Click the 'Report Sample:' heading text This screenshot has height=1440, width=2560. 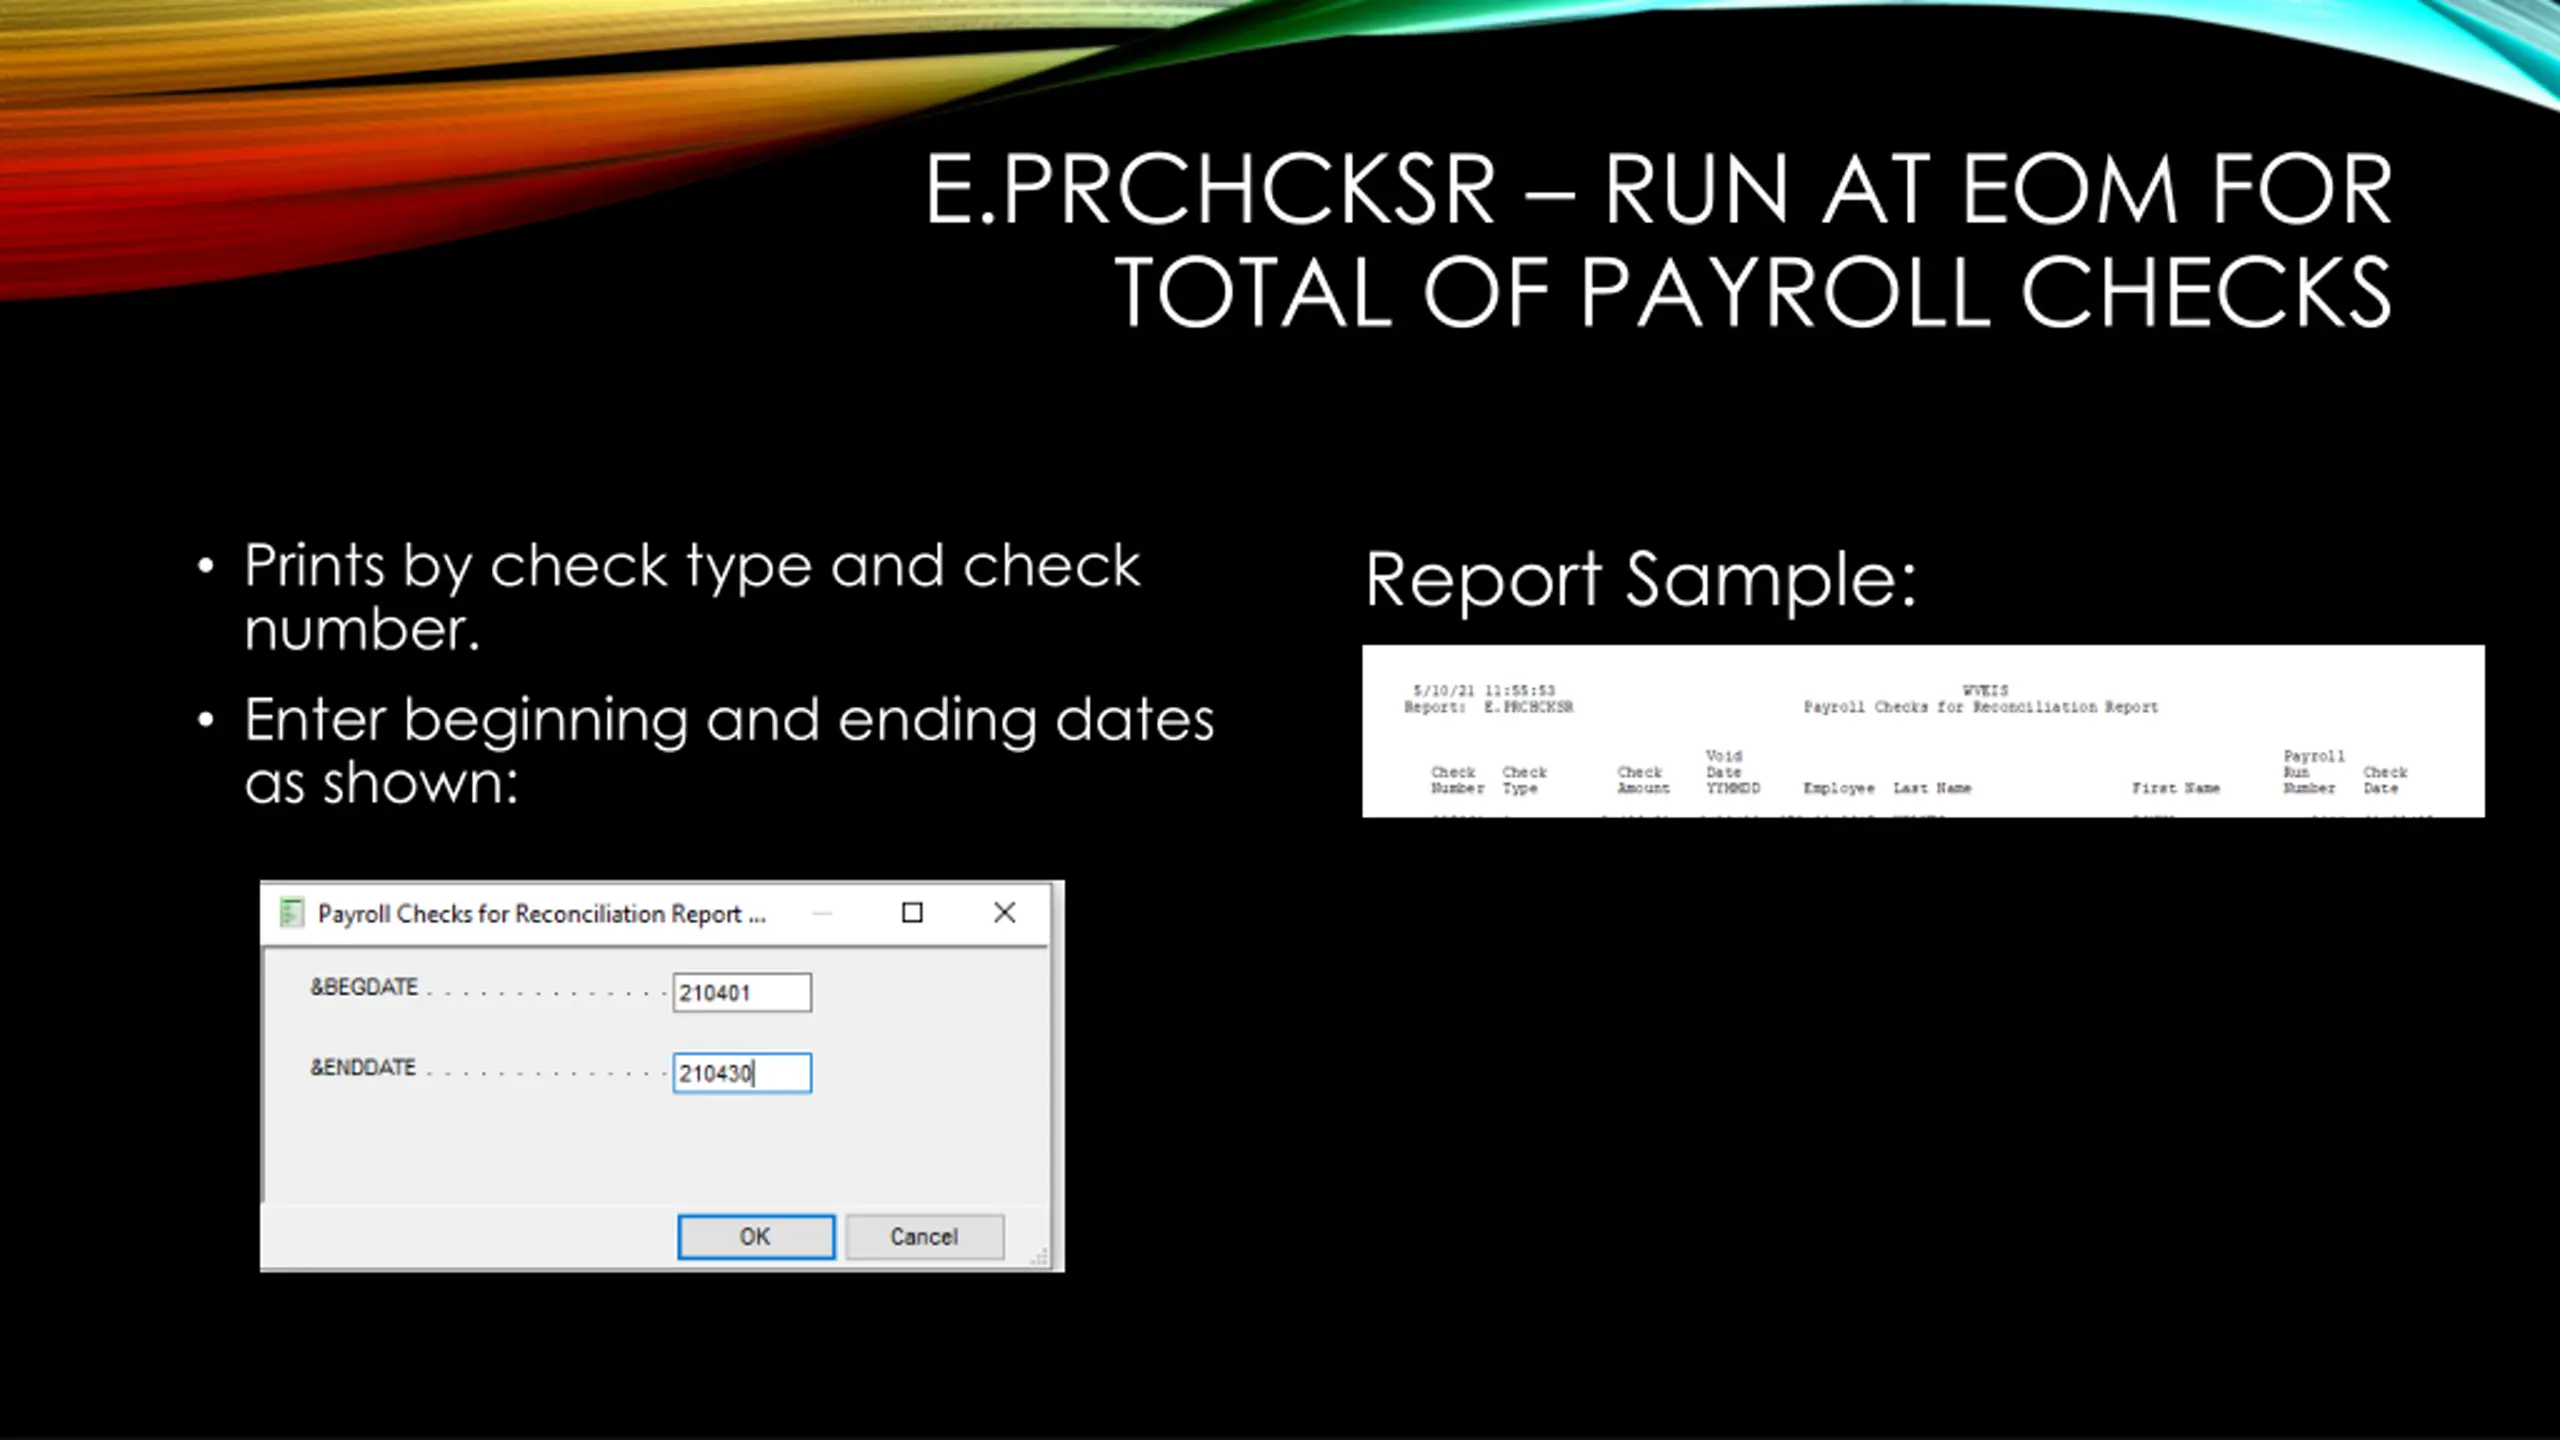click(1640, 580)
